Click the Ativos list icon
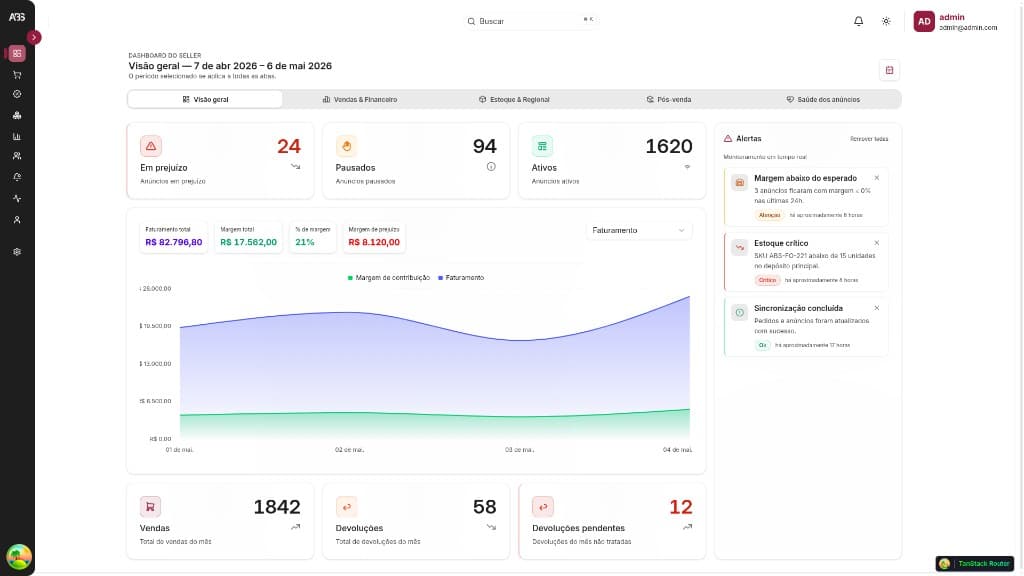The image size is (1024, 576). point(542,146)
